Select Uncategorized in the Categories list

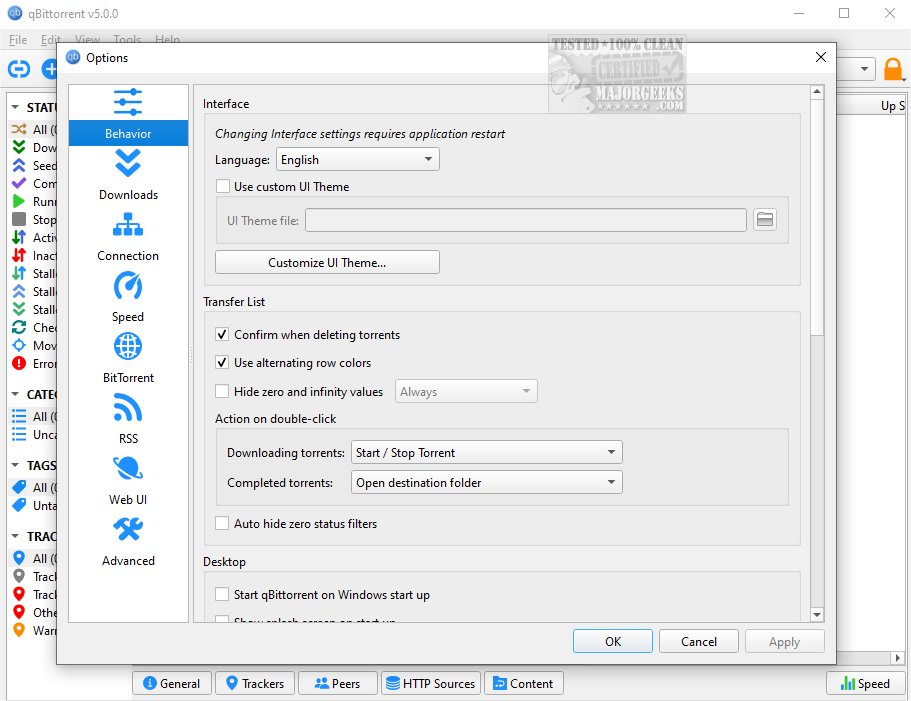pos(33,434)
